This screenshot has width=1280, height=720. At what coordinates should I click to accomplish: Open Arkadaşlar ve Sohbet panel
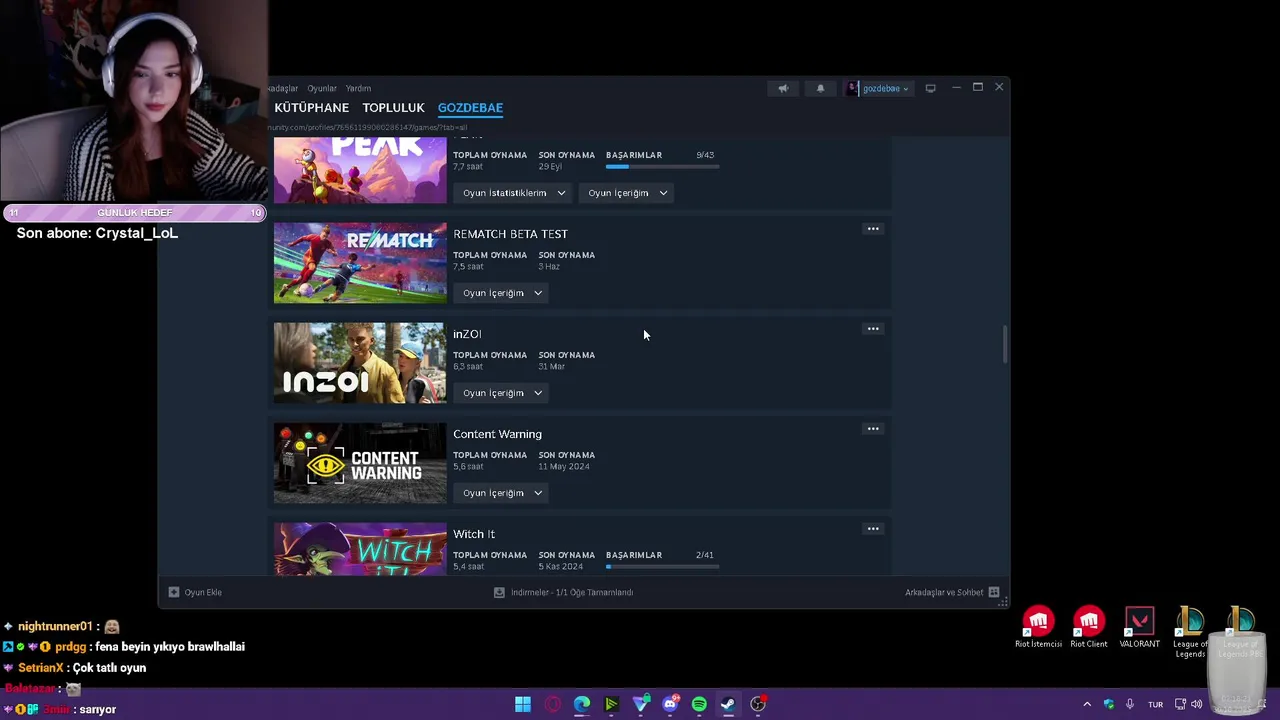coord(952,592)
